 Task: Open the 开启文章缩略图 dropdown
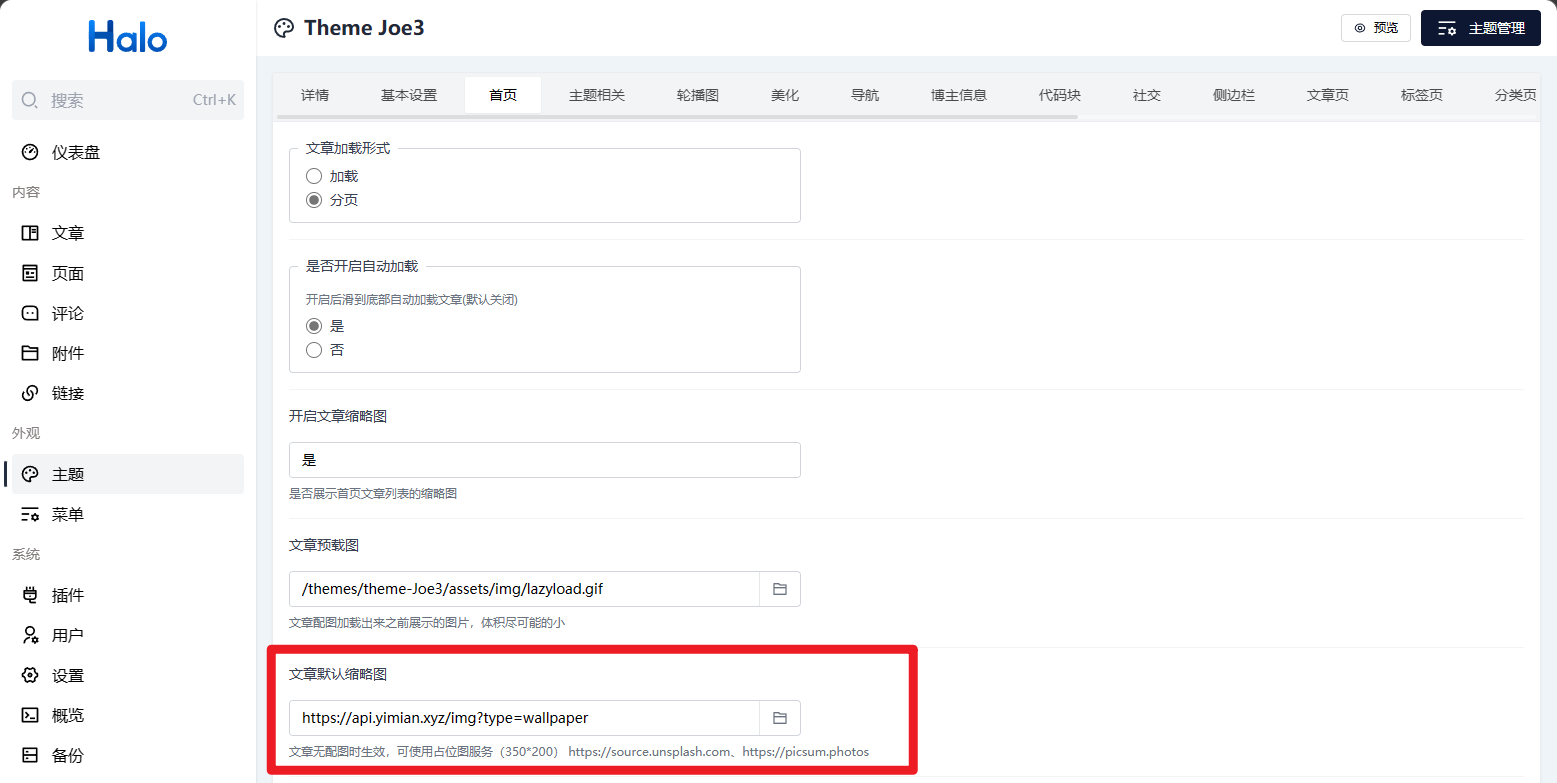click(x=545, y=460)
